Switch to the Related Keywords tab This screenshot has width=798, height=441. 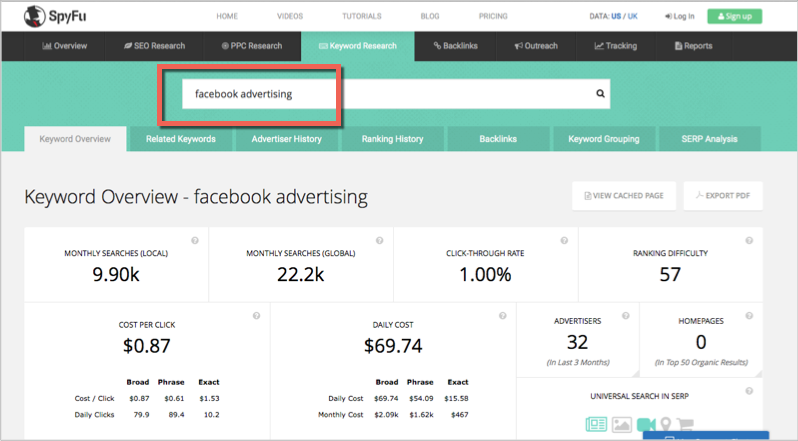(181, 139)
